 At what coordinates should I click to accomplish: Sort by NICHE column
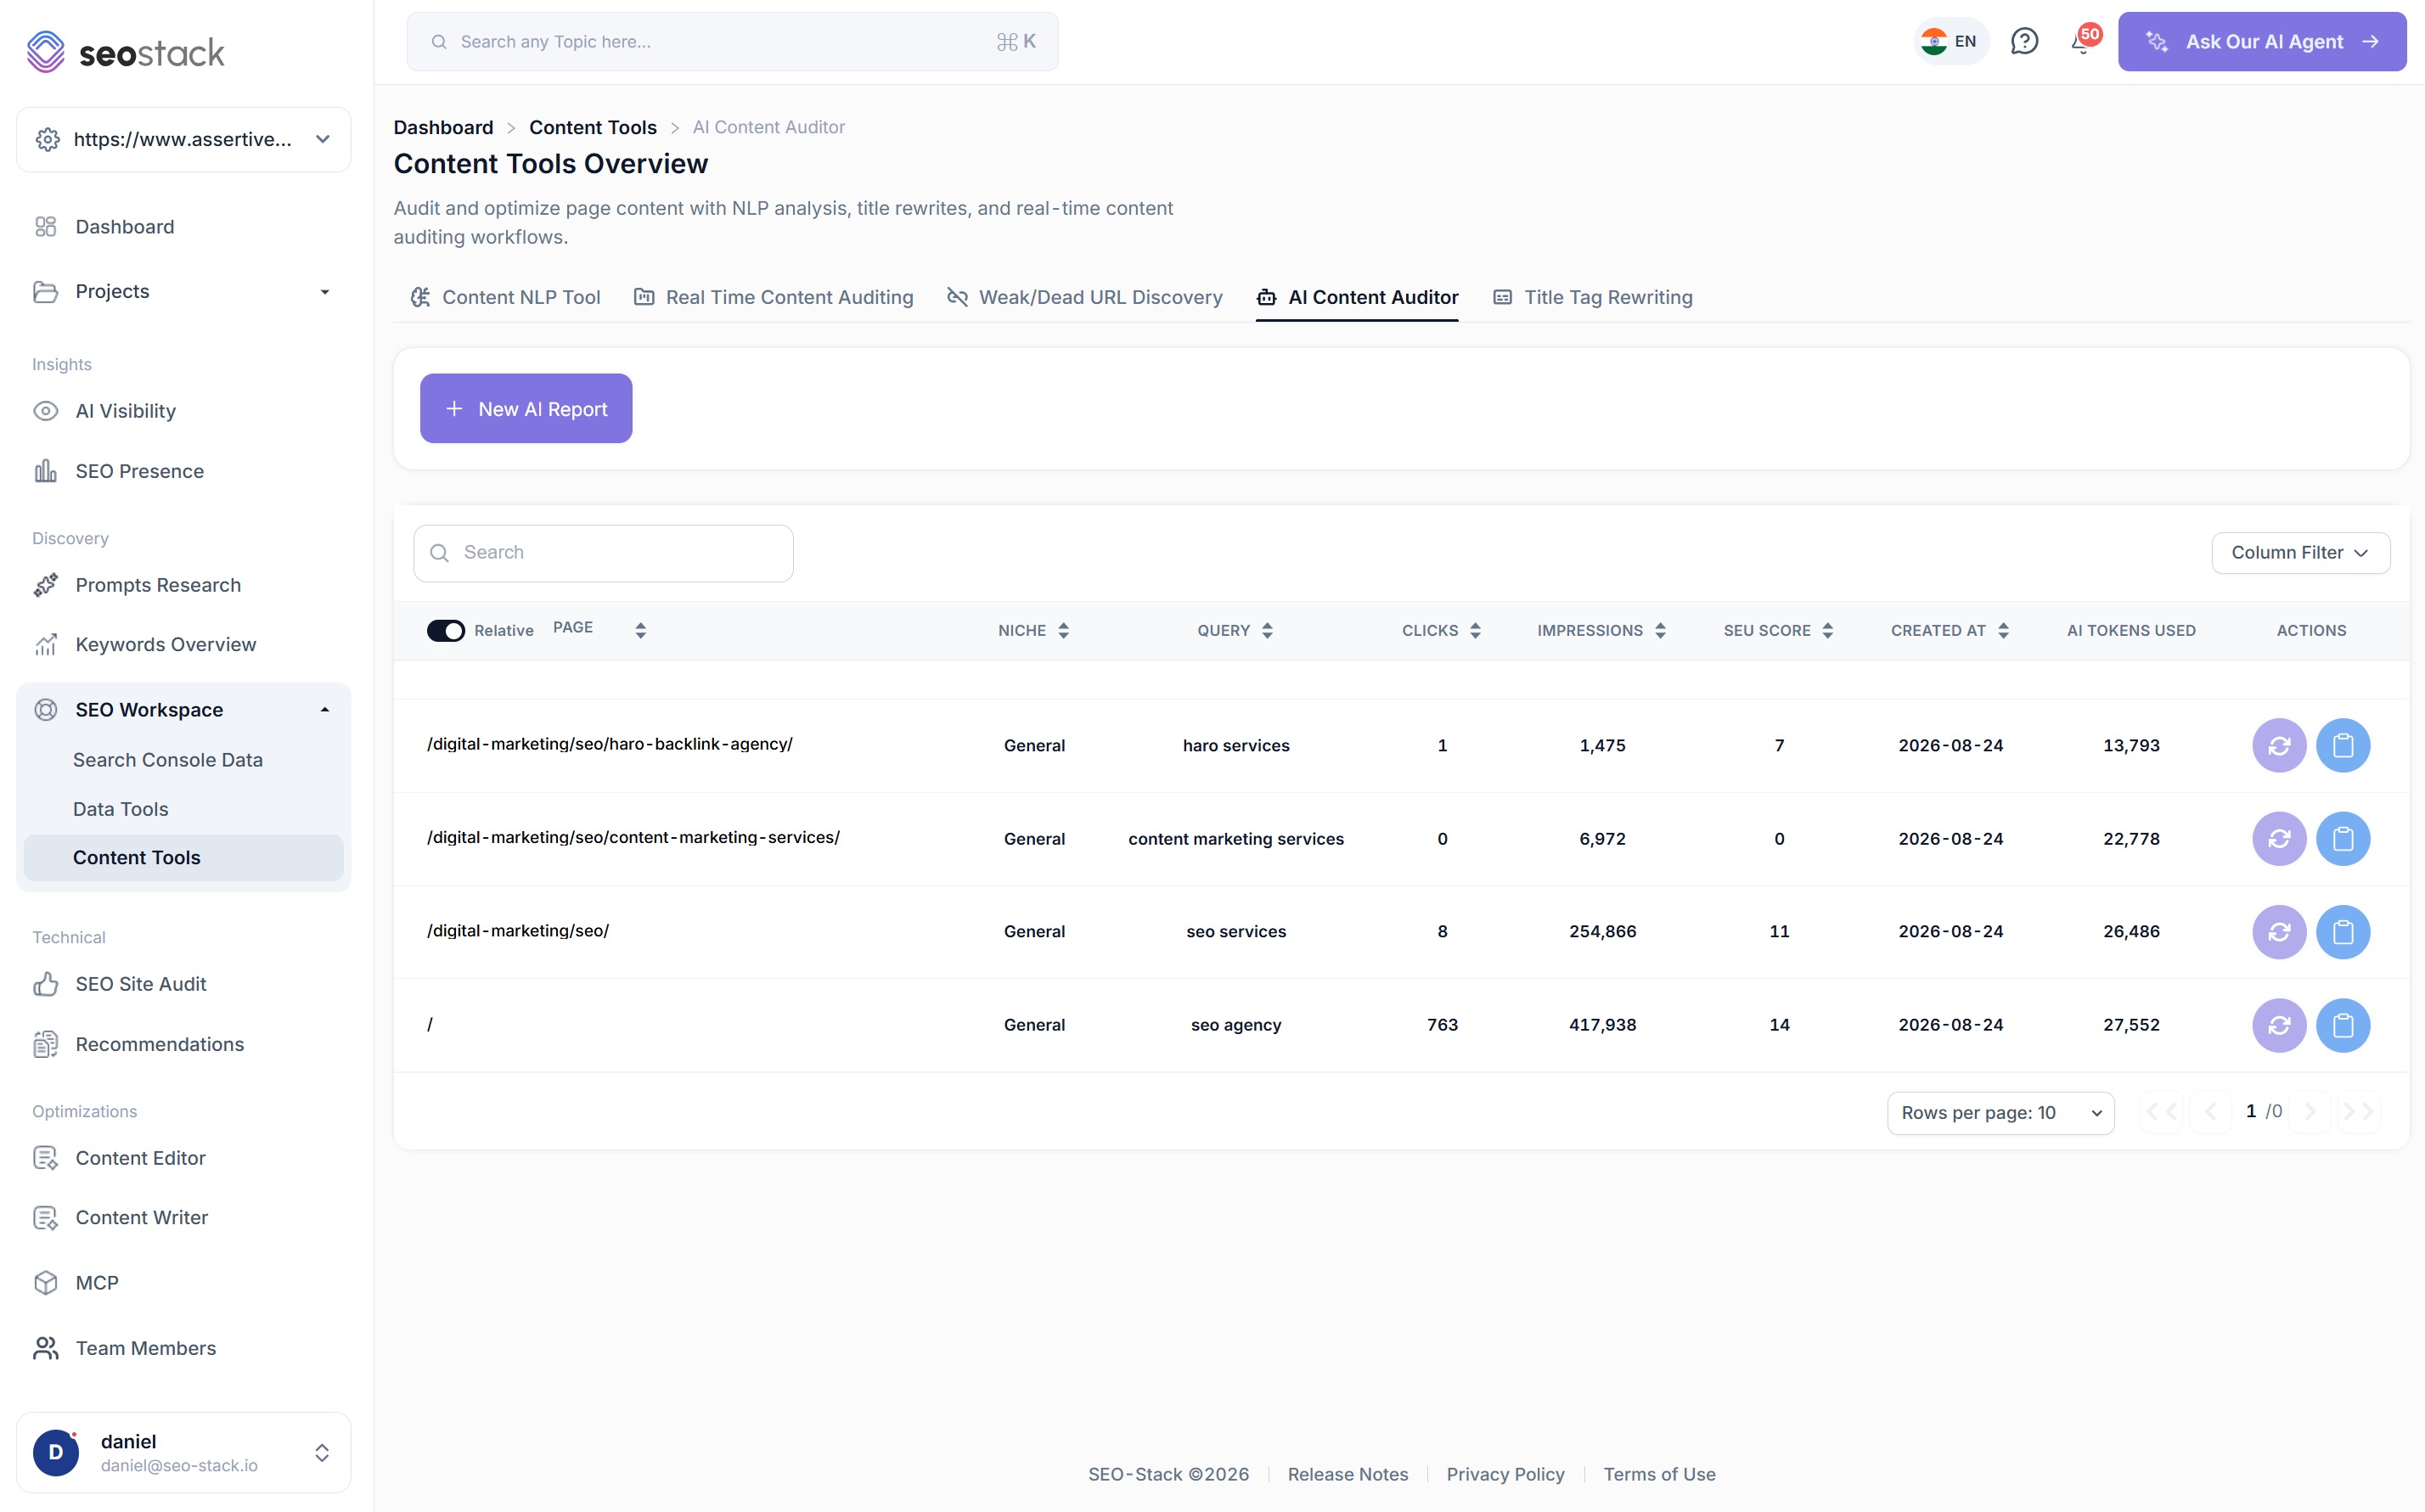(1063, 630)
